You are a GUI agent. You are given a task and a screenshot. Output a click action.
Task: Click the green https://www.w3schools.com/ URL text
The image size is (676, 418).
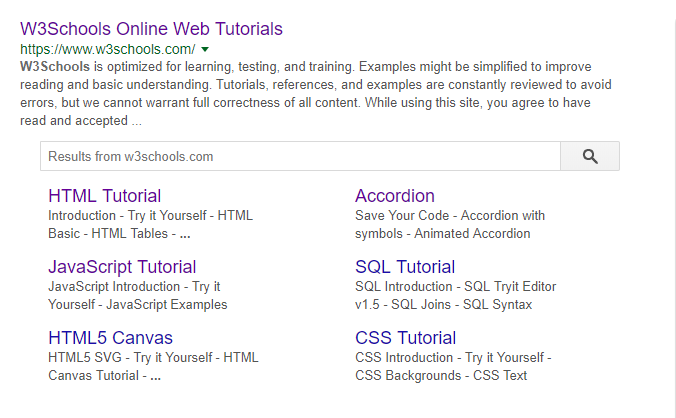point(108,50)
